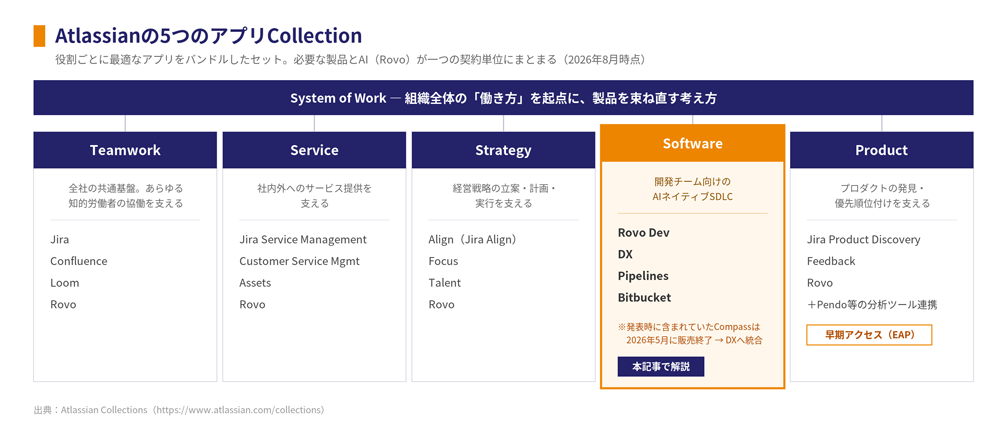
Task: Click Talent in the Strategy list
Action: pos(445,283)
